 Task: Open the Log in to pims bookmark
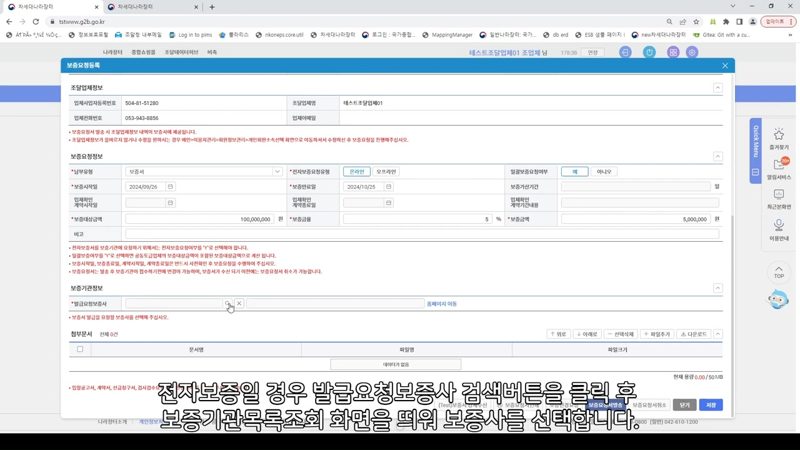coord(190,35)
